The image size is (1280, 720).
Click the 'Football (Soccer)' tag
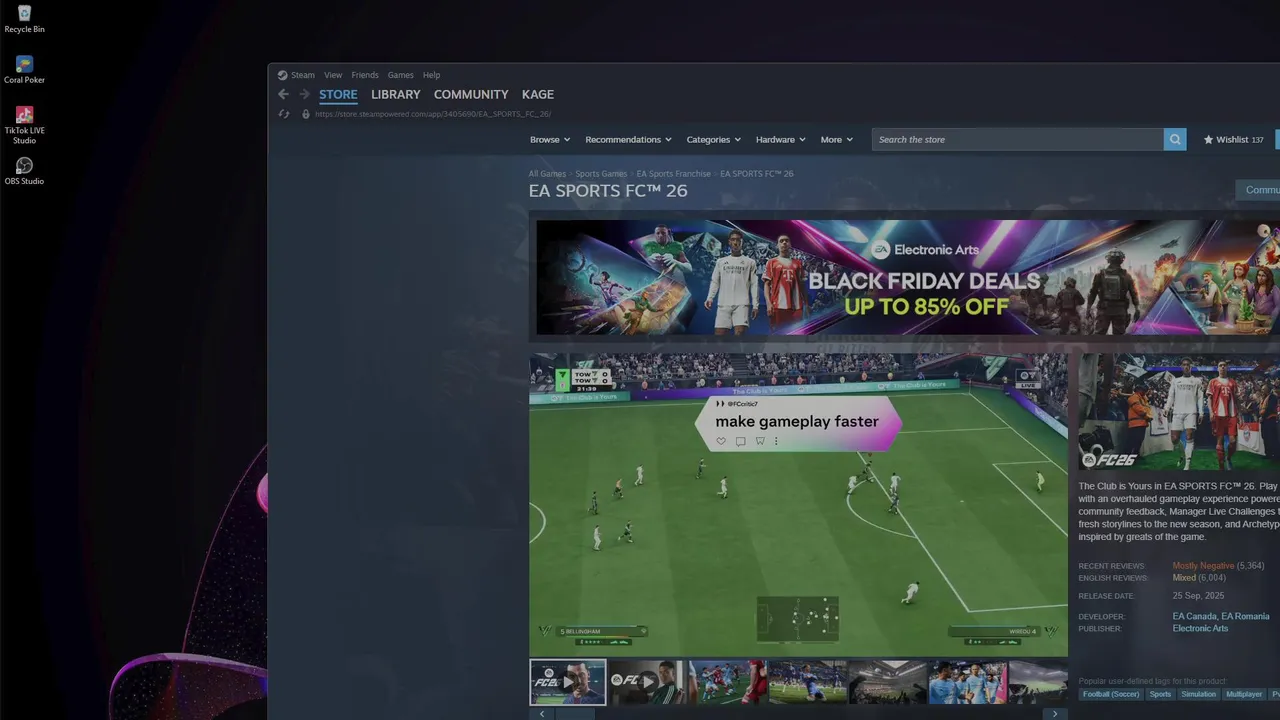coord(1110,694)
